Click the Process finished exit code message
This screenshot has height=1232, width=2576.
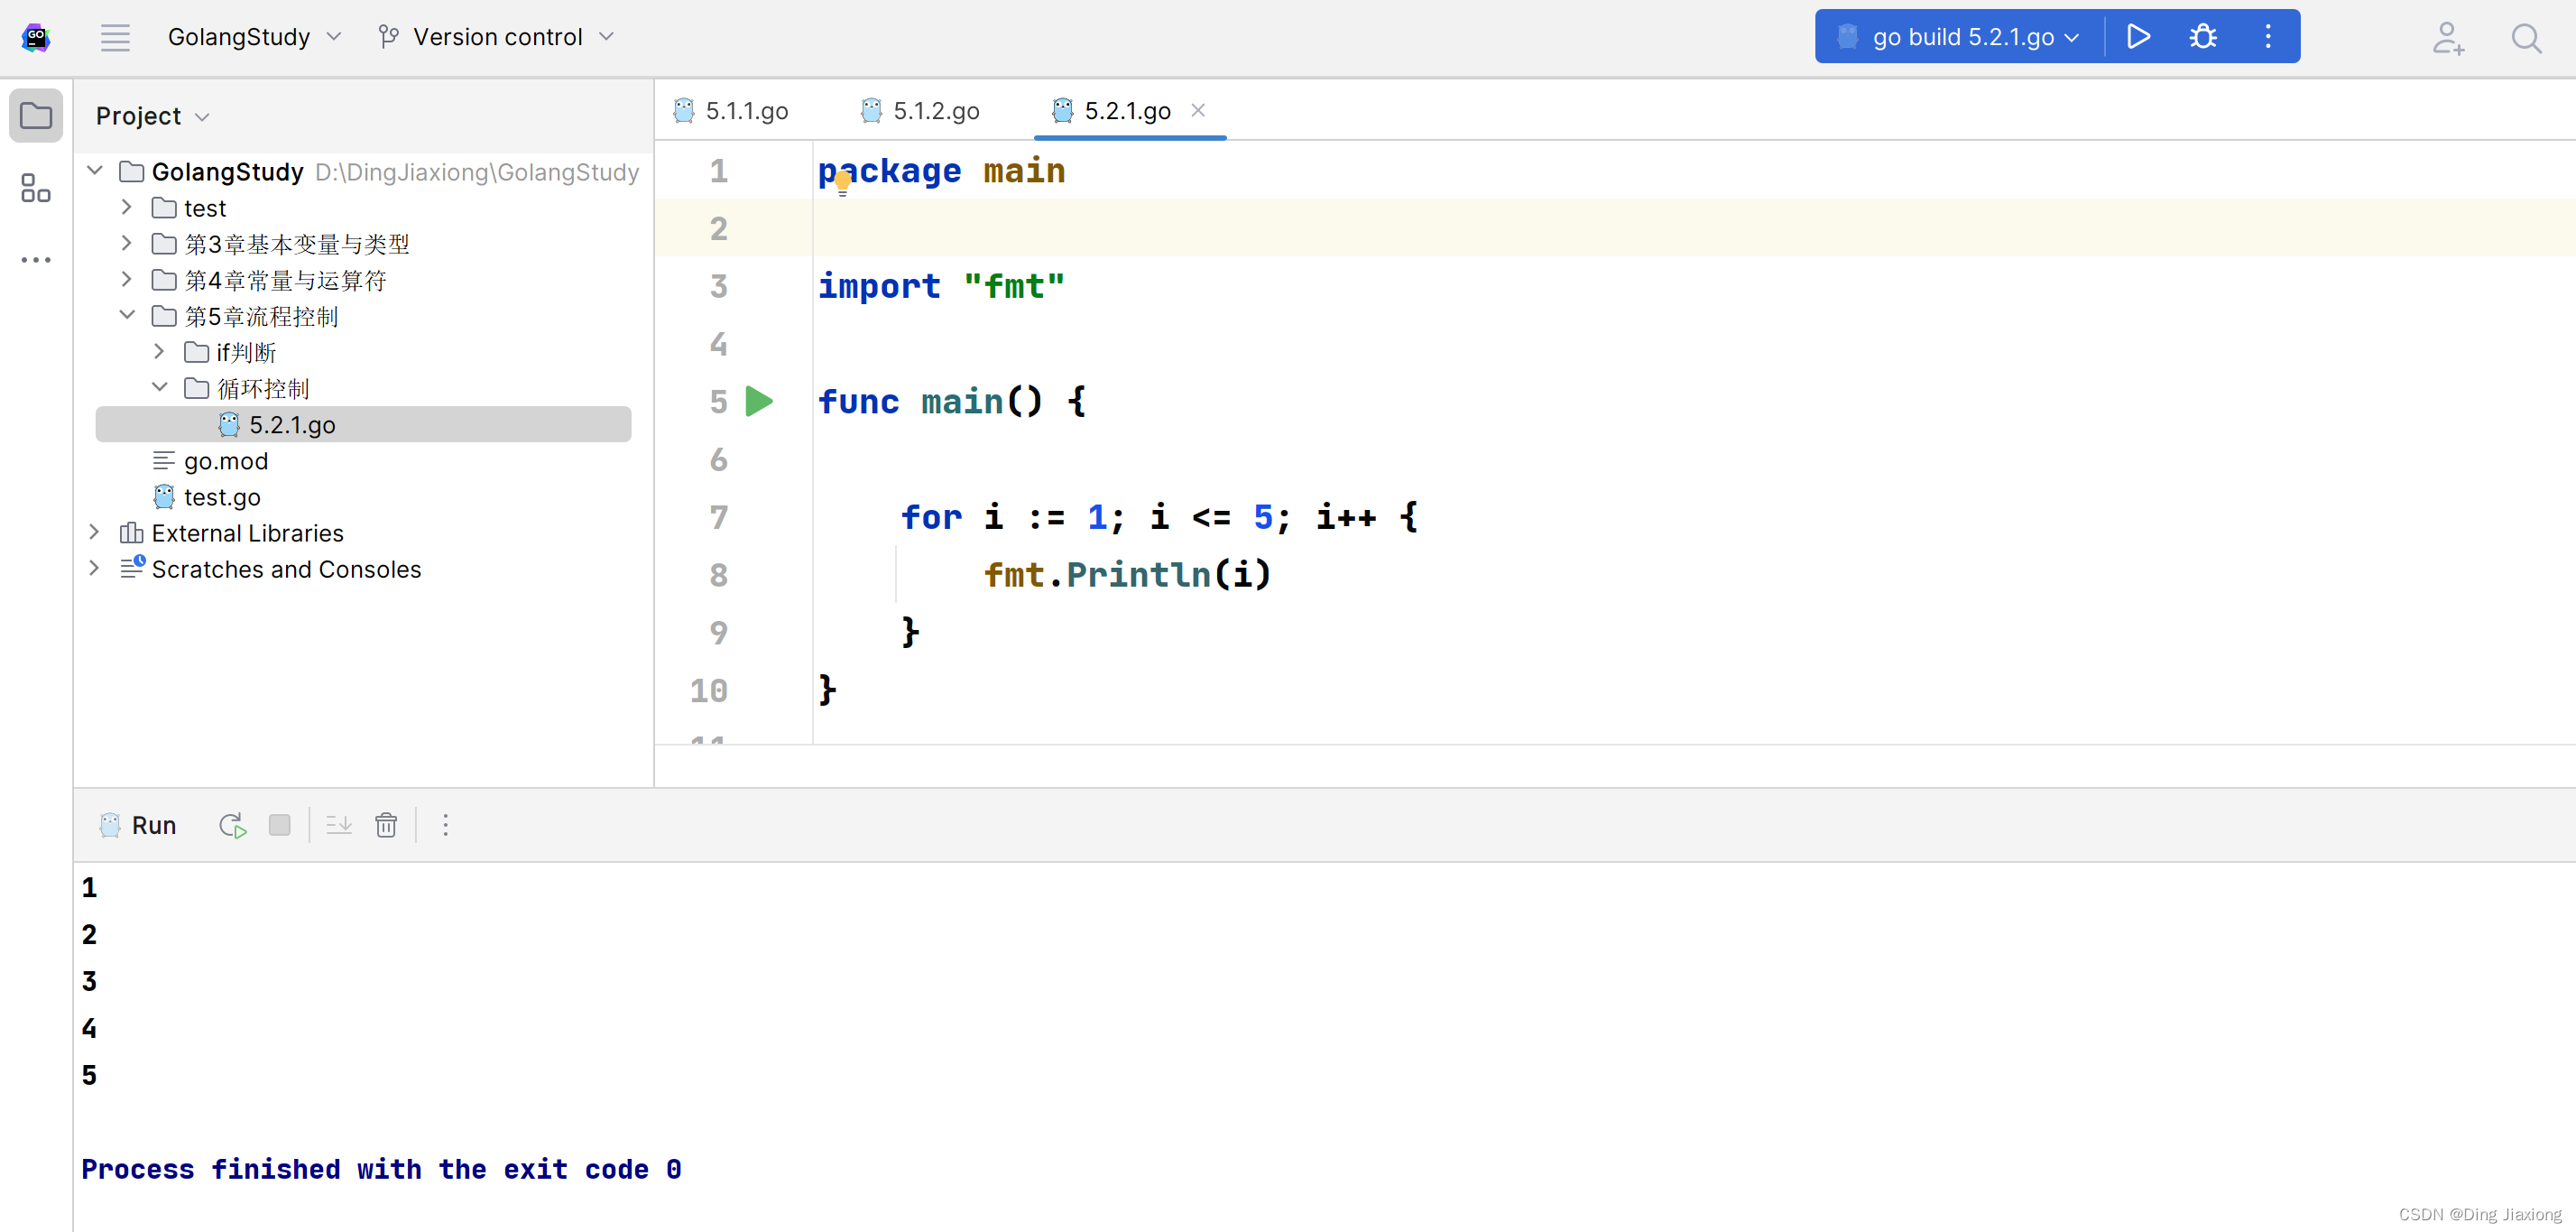click(381, 1169)
